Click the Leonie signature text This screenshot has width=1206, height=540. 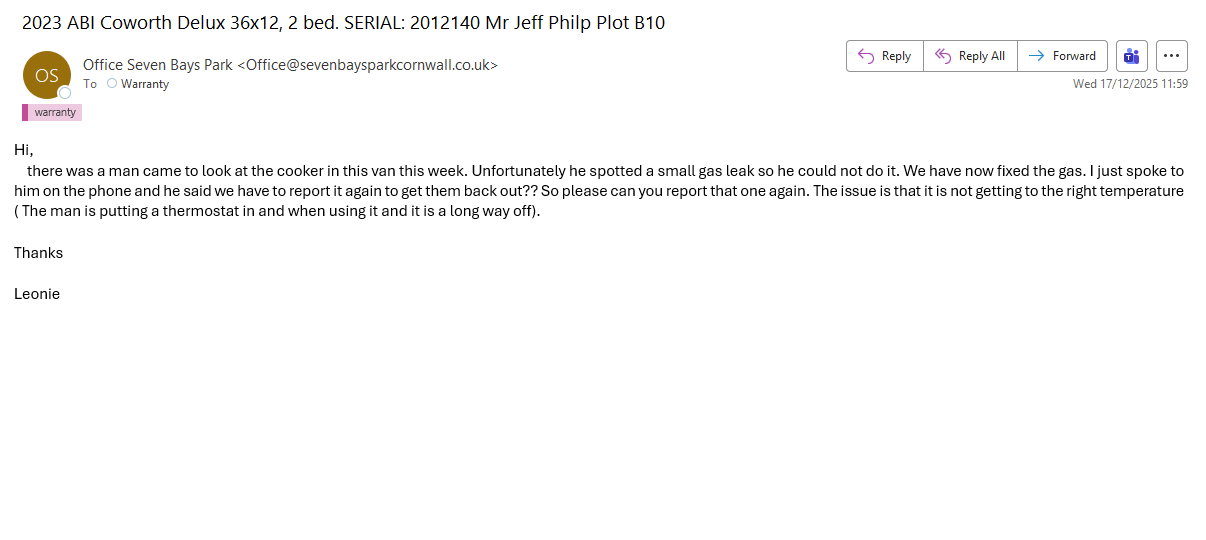pyautogui.click(x=37, y=294)
